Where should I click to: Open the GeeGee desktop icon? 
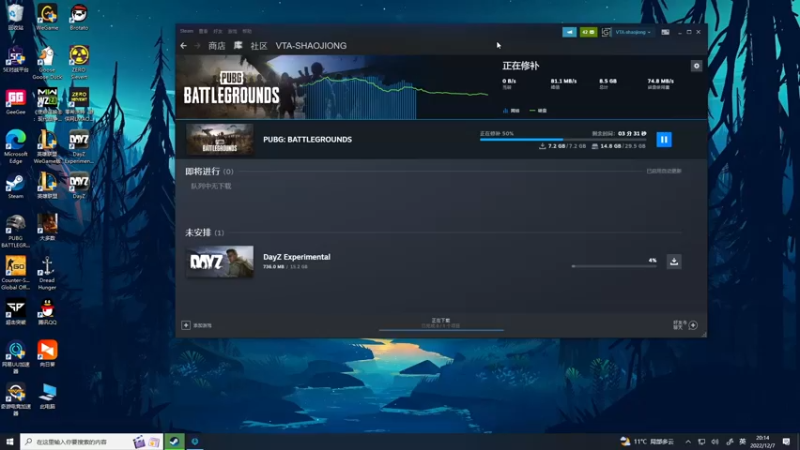click(15, 102)
